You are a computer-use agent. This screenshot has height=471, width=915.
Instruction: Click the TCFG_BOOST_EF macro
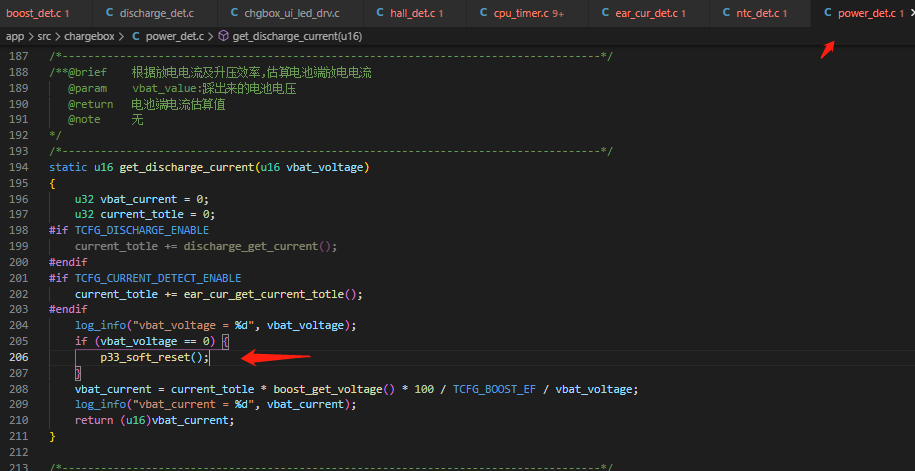pyautogui.click(x=494, y=389)
